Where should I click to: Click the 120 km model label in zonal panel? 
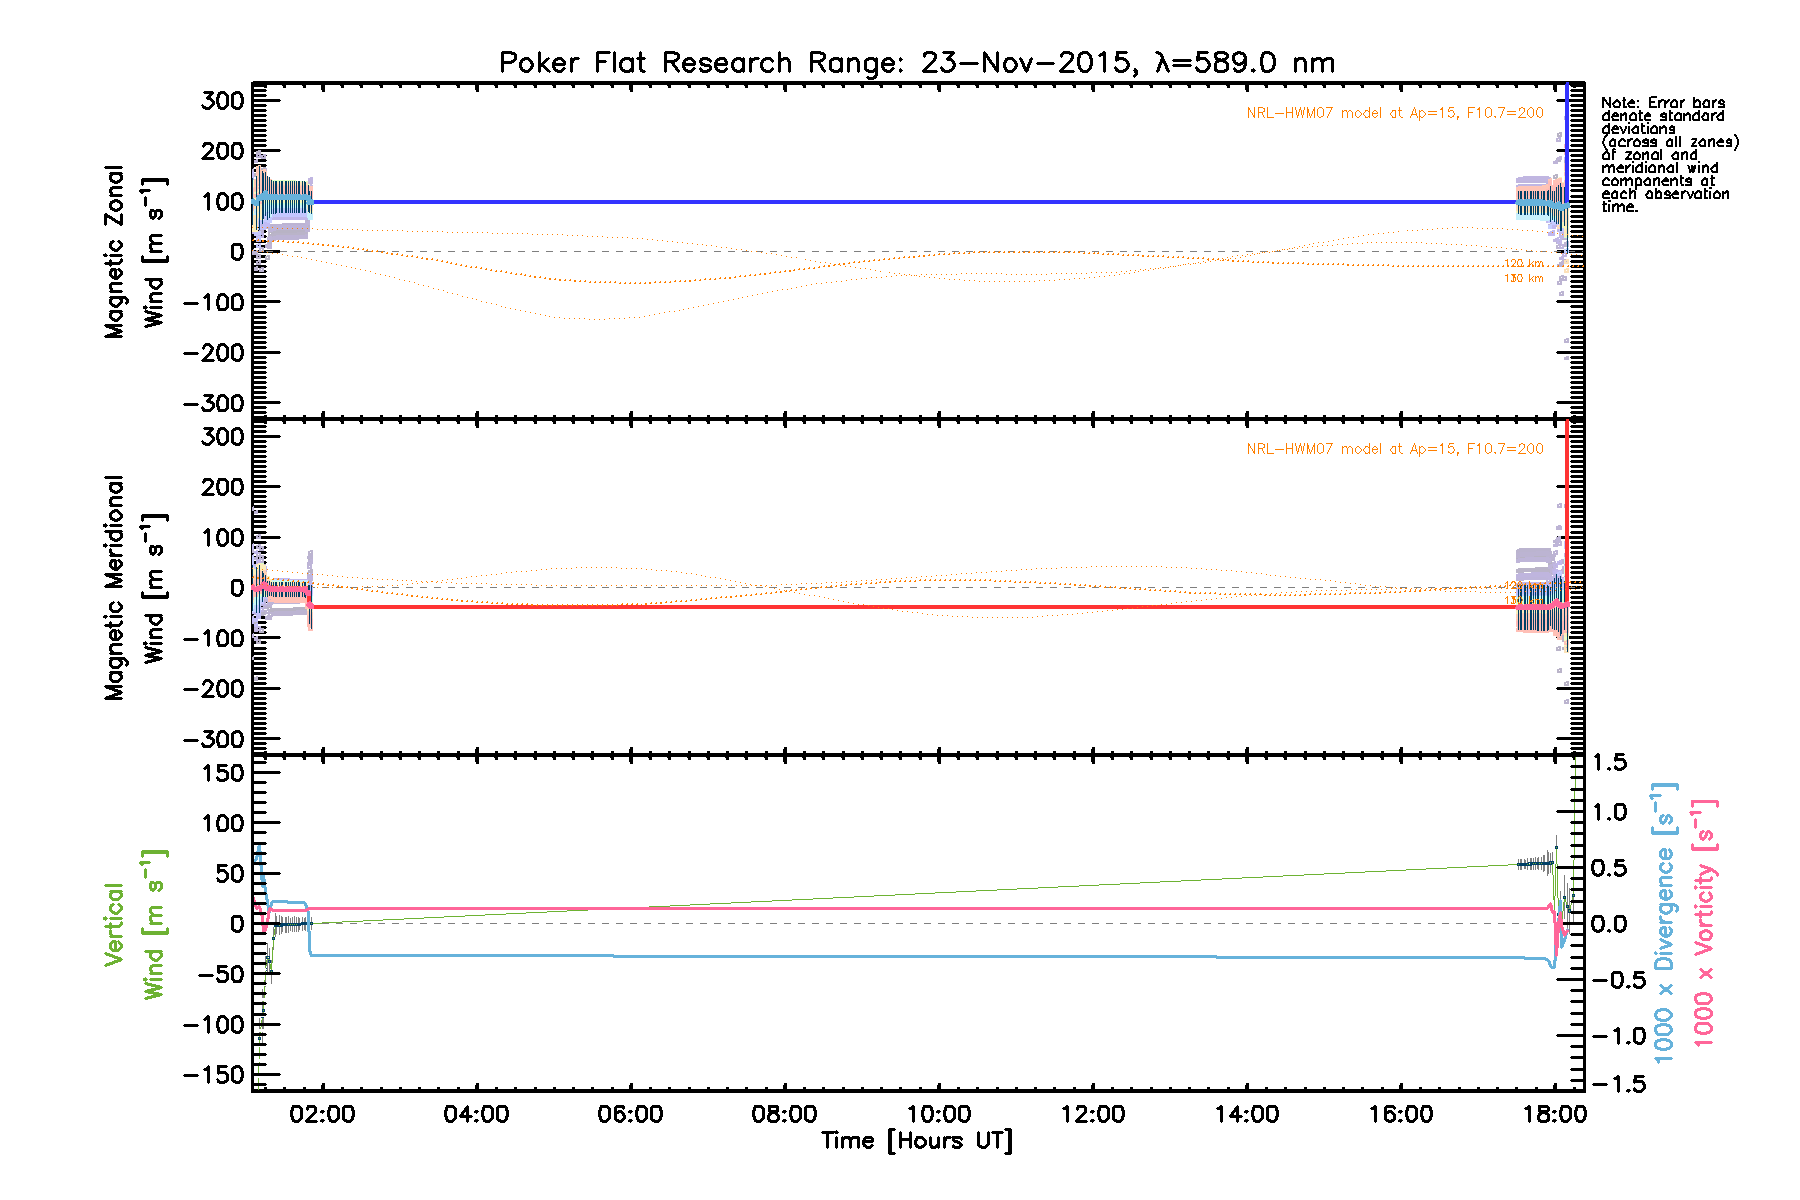click(1523, 264)
